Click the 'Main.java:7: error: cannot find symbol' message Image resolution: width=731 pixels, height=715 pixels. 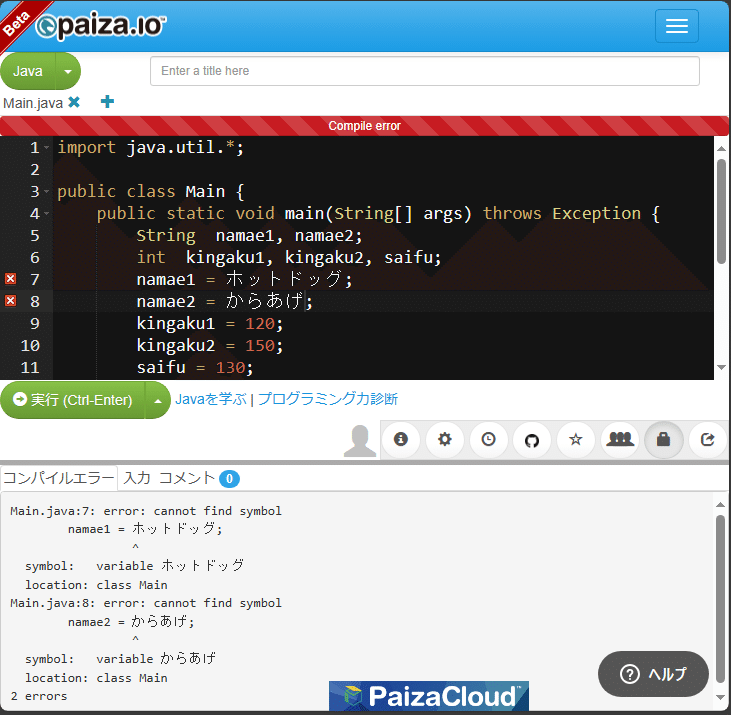pos(146,511)
